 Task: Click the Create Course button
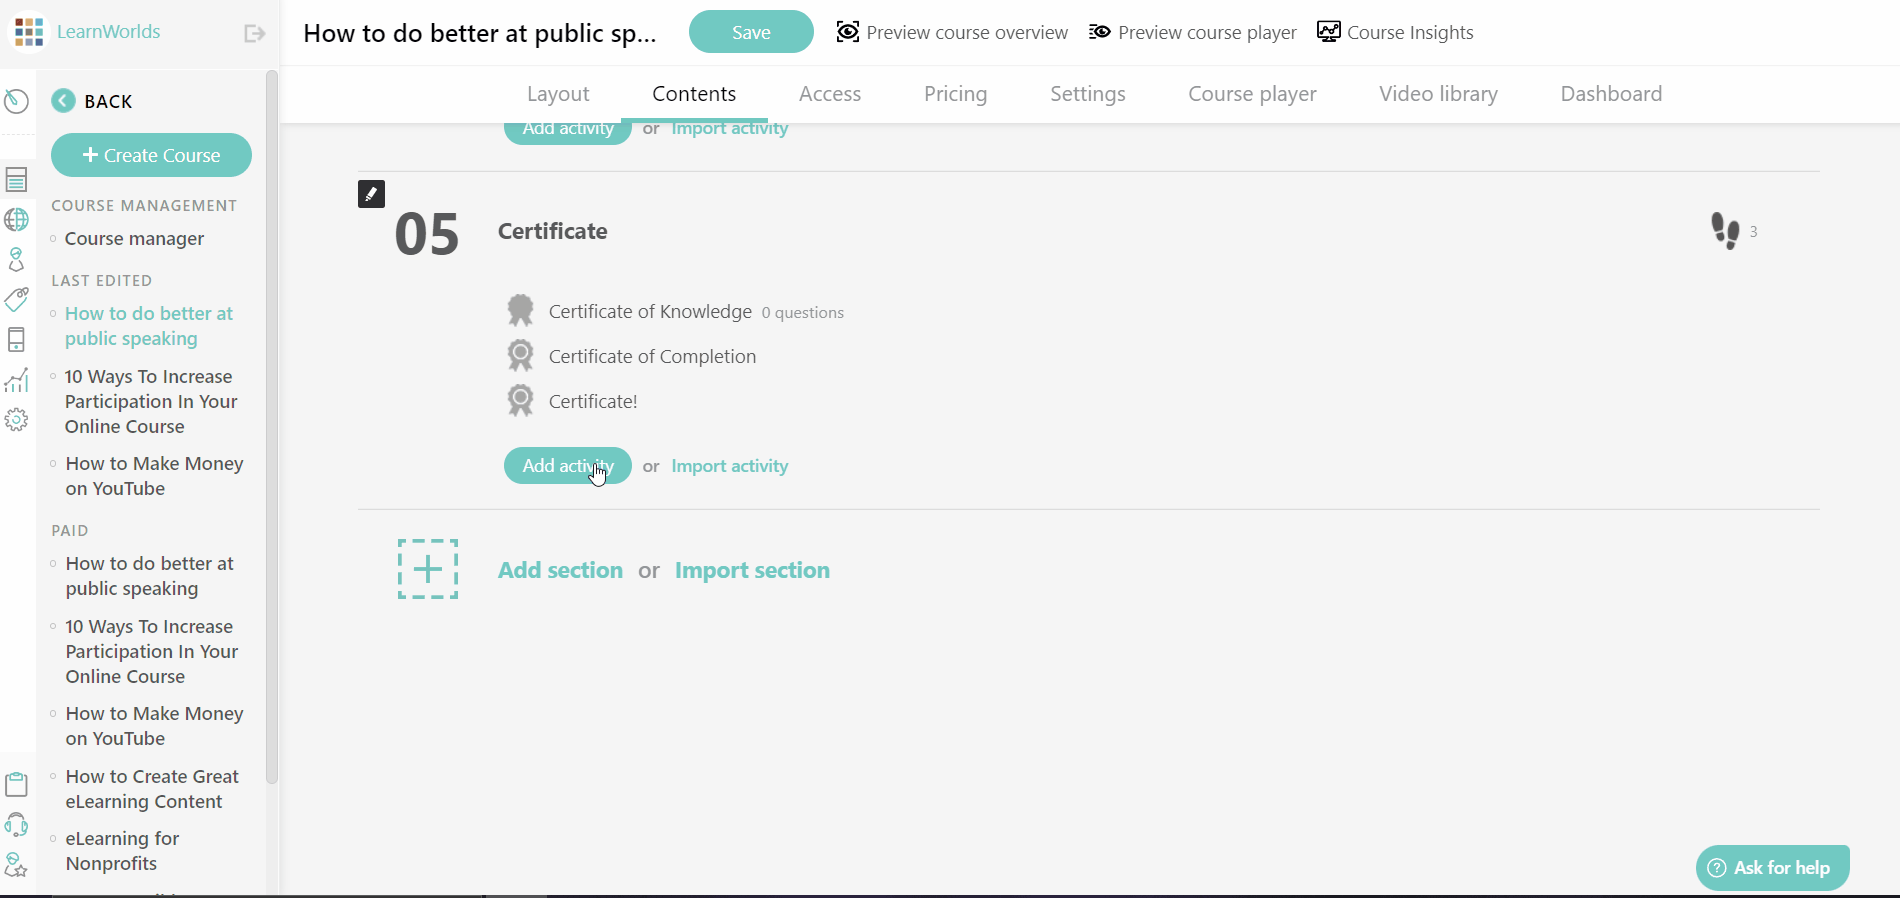151,155
